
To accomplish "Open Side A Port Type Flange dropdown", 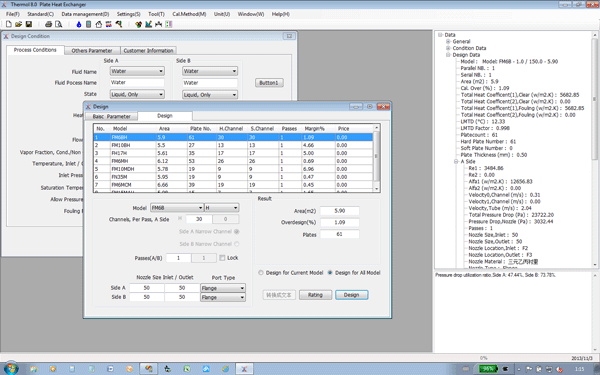I will tap(223, 288).
